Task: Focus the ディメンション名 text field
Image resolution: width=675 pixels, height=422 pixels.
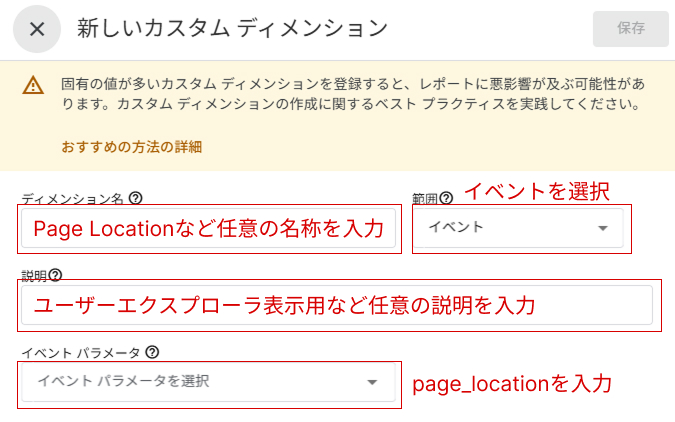Action: click(209, 229)
